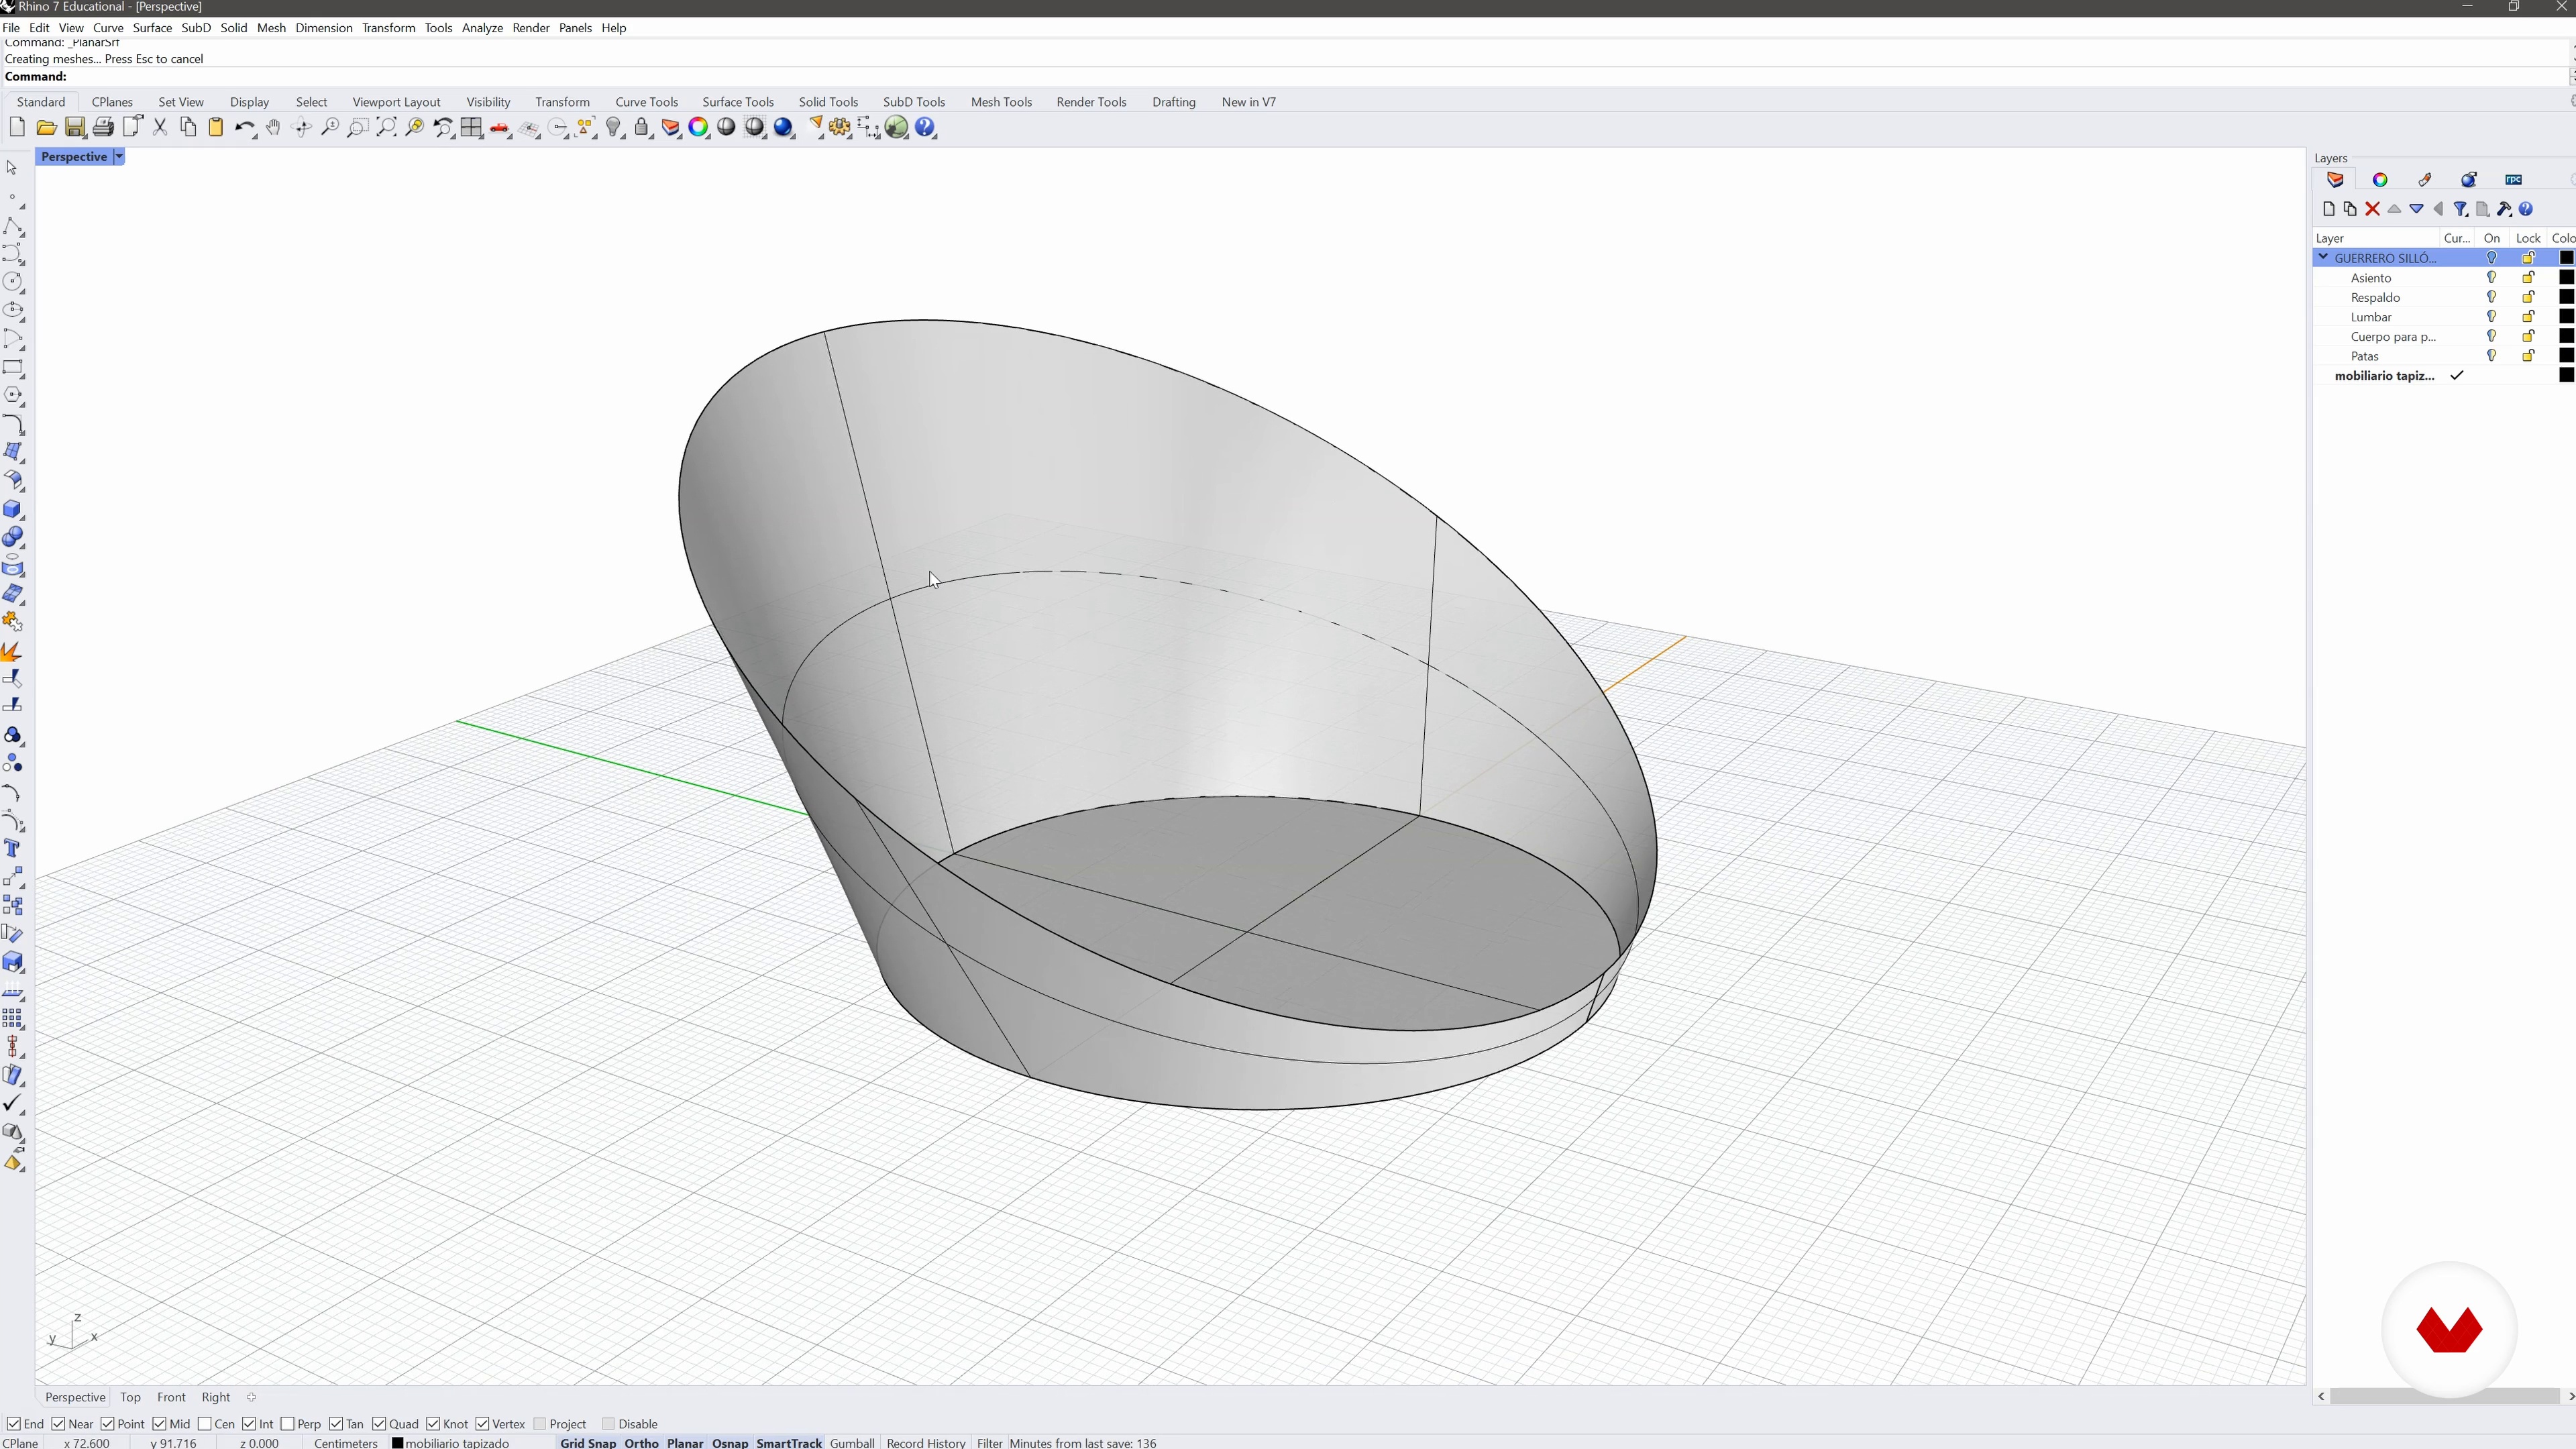Click the four-viewport layout icon
The height and width of the screenshot is (1449, 2576).
click(x=472, y=127)
